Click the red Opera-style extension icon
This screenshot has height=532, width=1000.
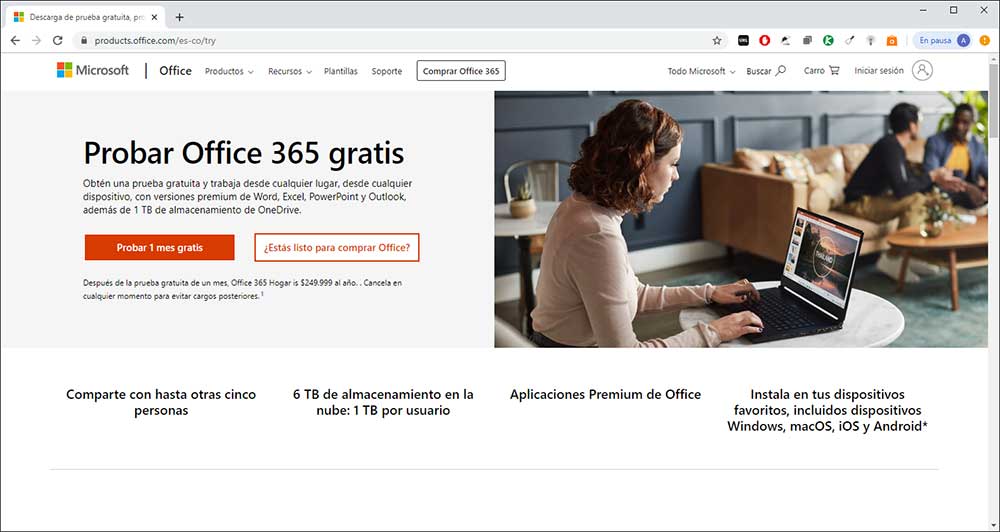coord(764,40)
